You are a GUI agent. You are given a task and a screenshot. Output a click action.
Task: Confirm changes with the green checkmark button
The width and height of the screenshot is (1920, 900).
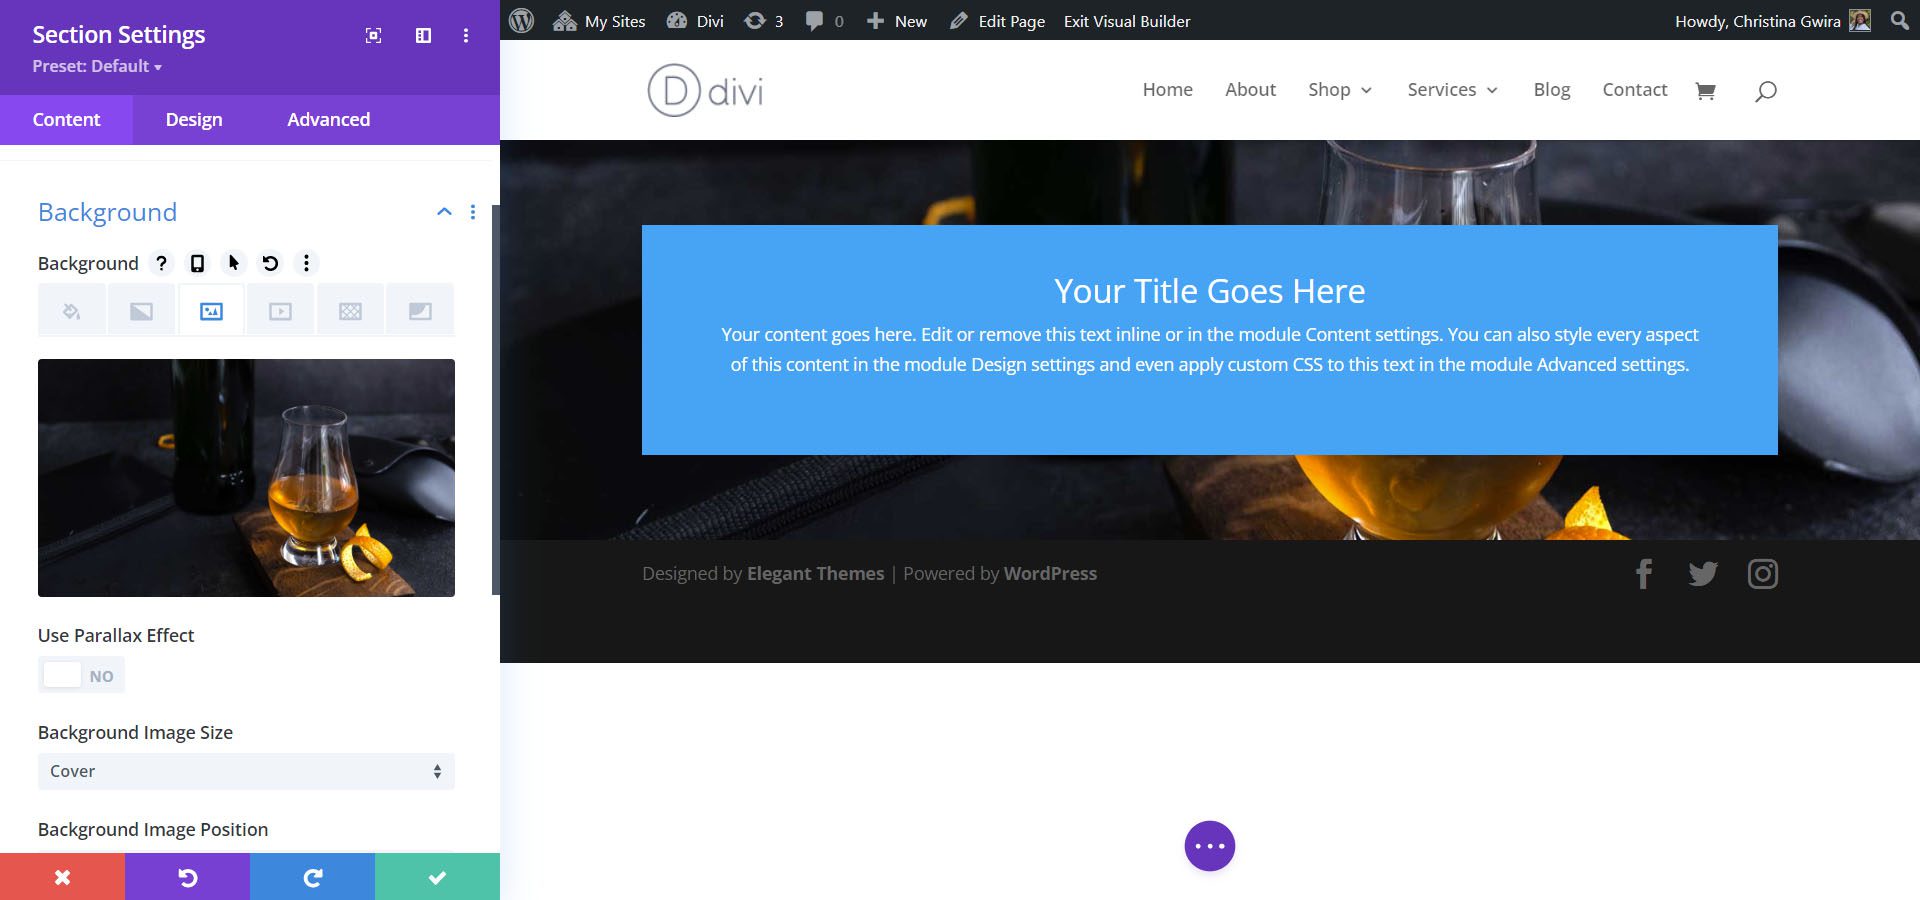[x=437, y=876]
